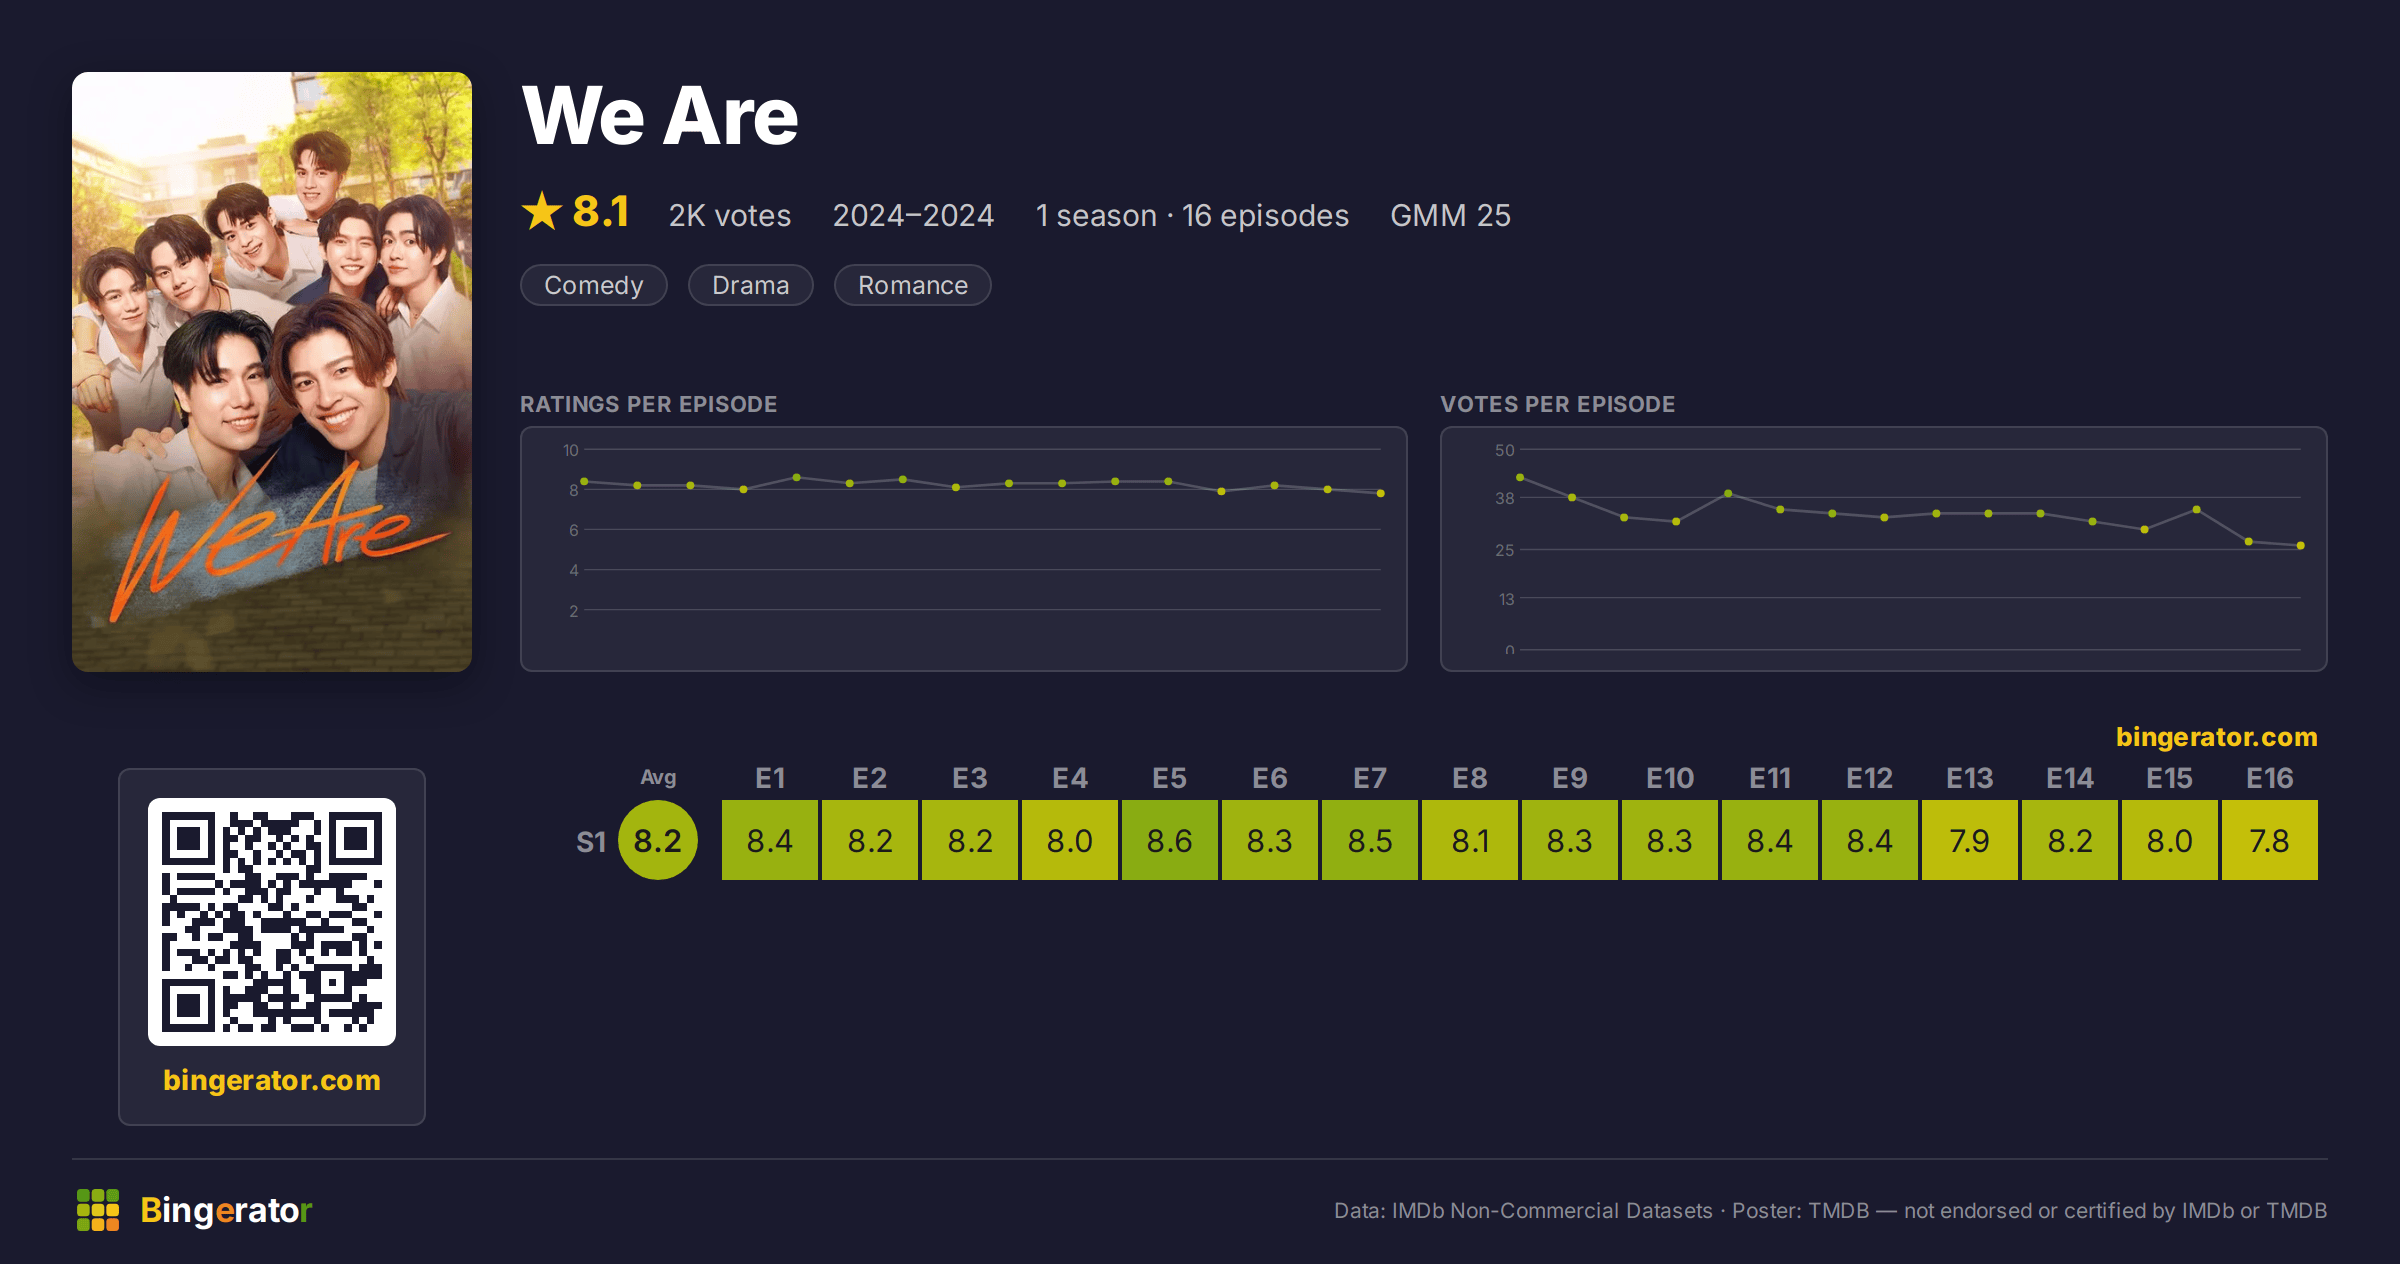This screenshot has height=1264, width=2400.
Task: Click the Bingerator grid logo icon
Action: [x=98, y=1210]
